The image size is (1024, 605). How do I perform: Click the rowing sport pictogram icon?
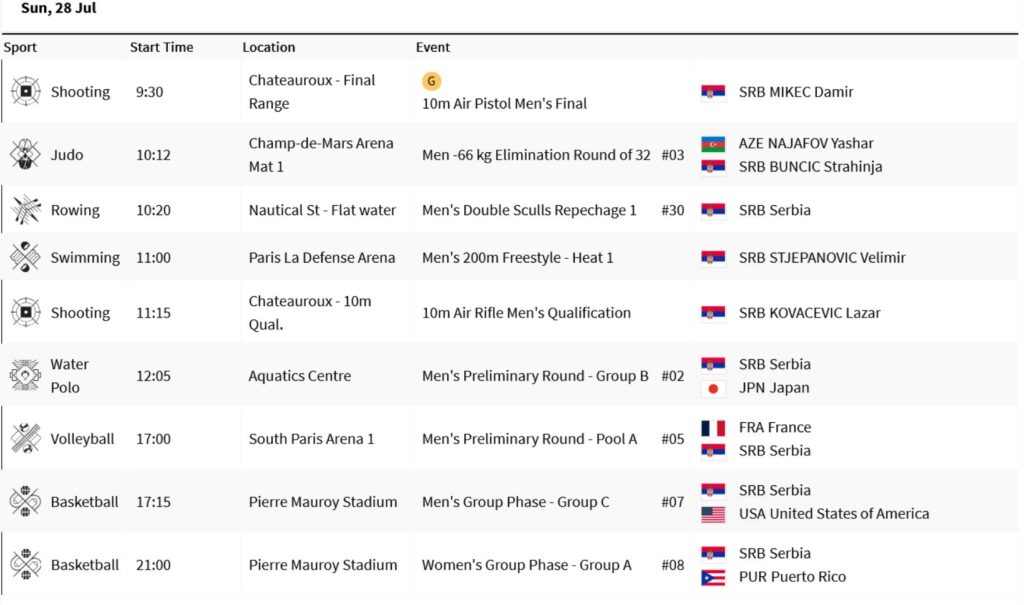(x=25, y=210)
